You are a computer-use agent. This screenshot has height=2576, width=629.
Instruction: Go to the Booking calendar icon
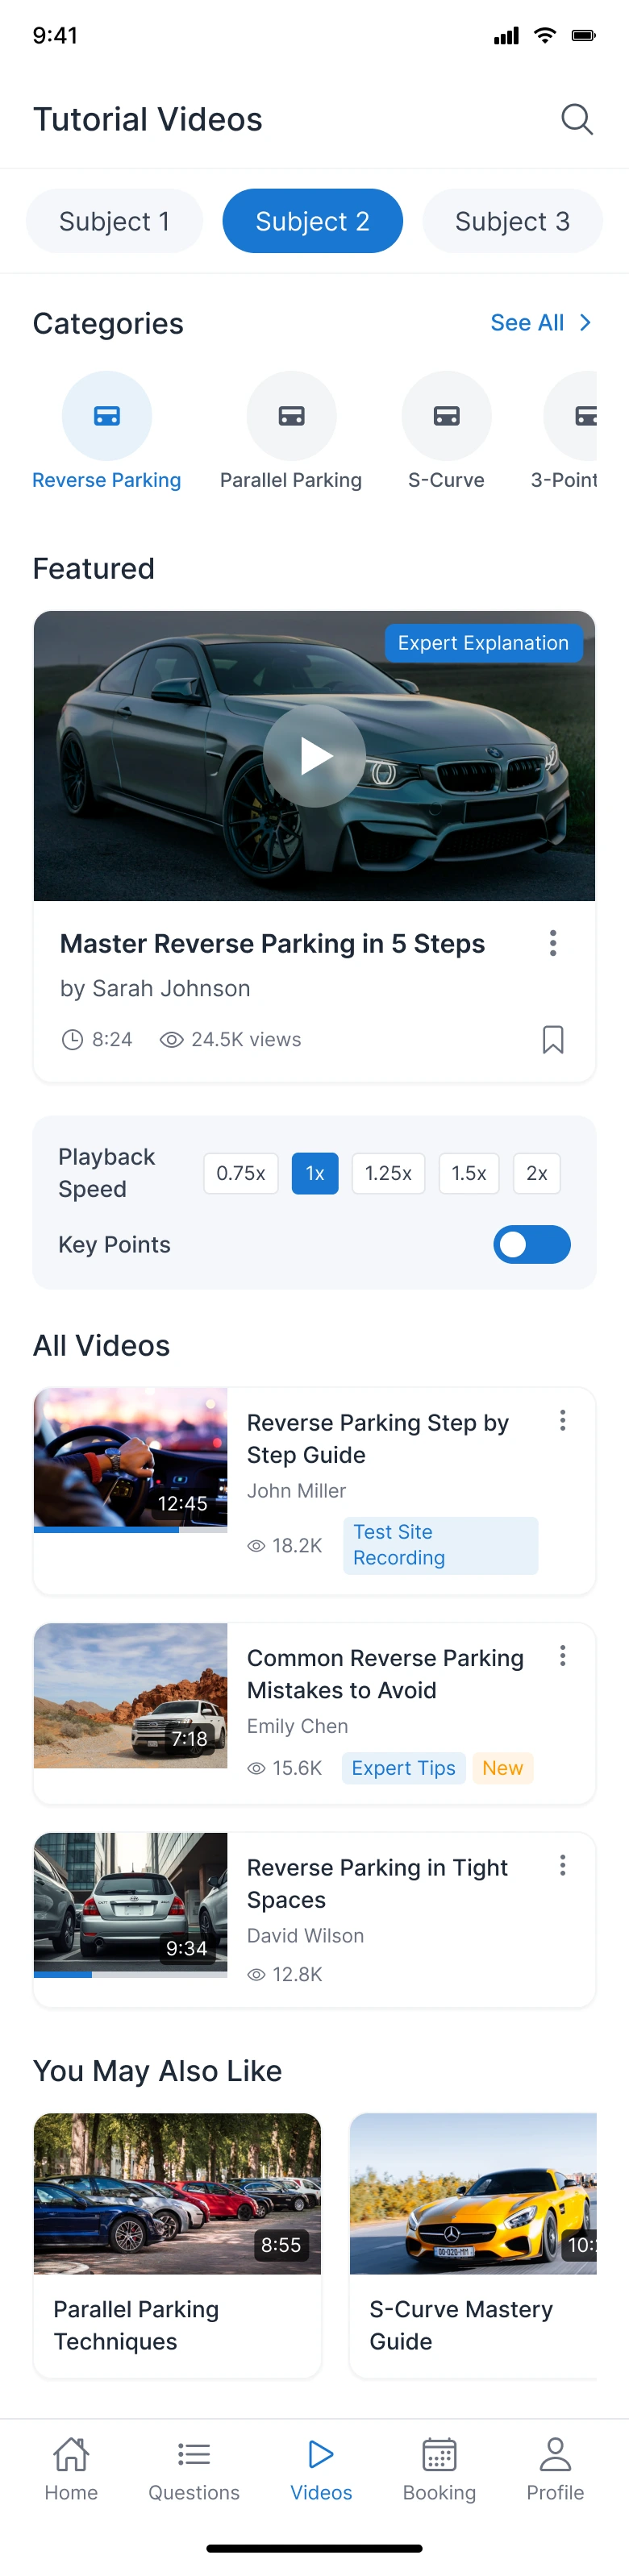click(439, 2454)
